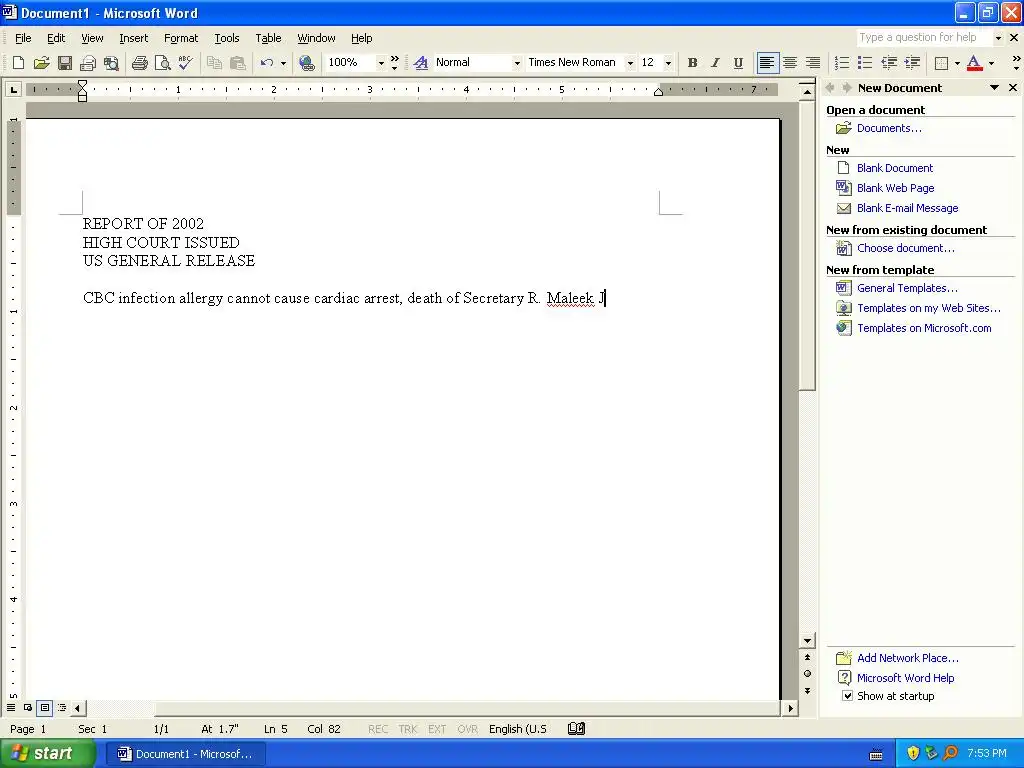Viewport: 1024px width, 768px height.
Task: Click the vertical scrollbar down arrow
Action: click(x=807, y=641)
